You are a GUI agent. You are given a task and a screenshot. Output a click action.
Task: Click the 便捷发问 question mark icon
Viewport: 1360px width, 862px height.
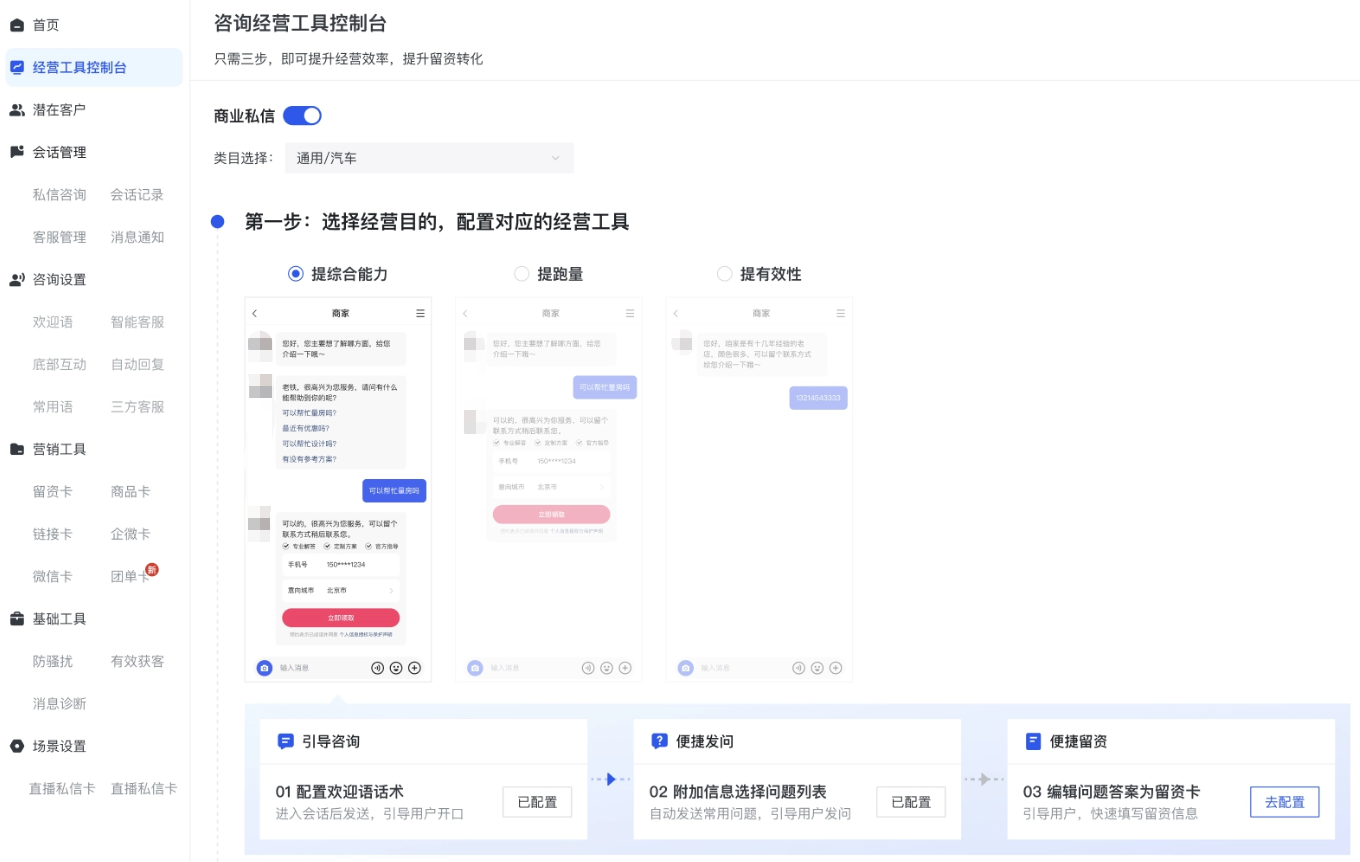pos(660,741)
